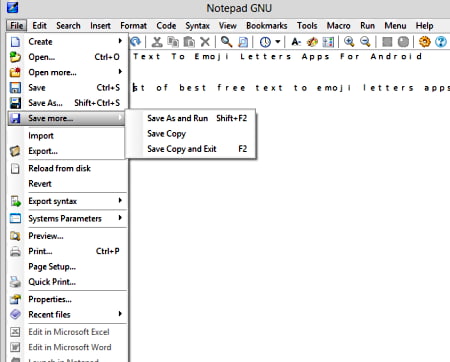Choose Edit in Microsoft Excel
The width and height of the screenshot is (450, 362).
pos(67,332)
